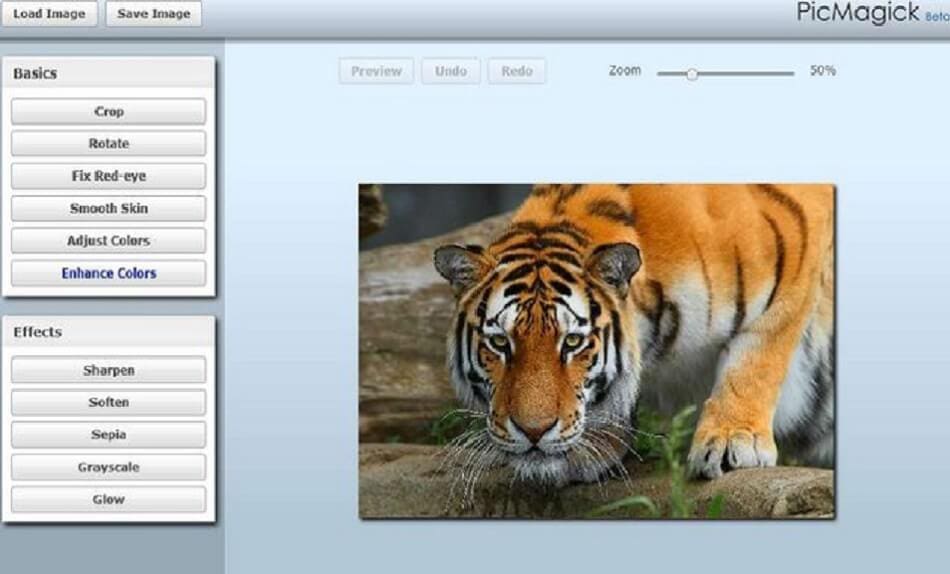Image resolution: width=950 pixels, height=574 pixels.
Task: Click the PicMagick logo
Action: point(858,13)
